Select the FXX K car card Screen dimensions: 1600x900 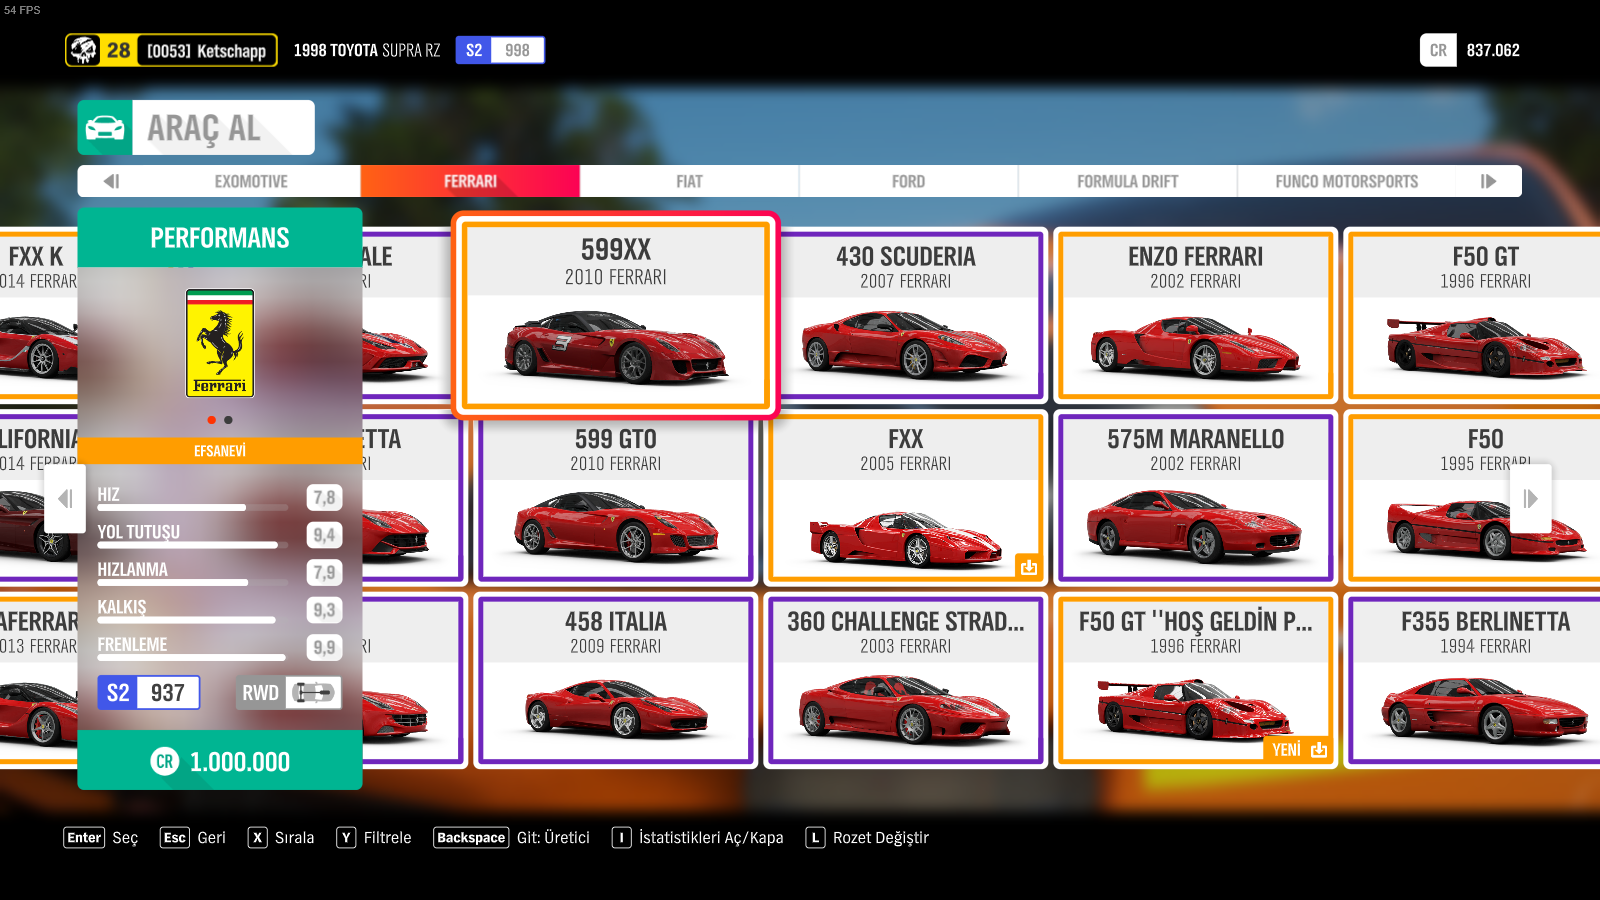pos(38,315)
